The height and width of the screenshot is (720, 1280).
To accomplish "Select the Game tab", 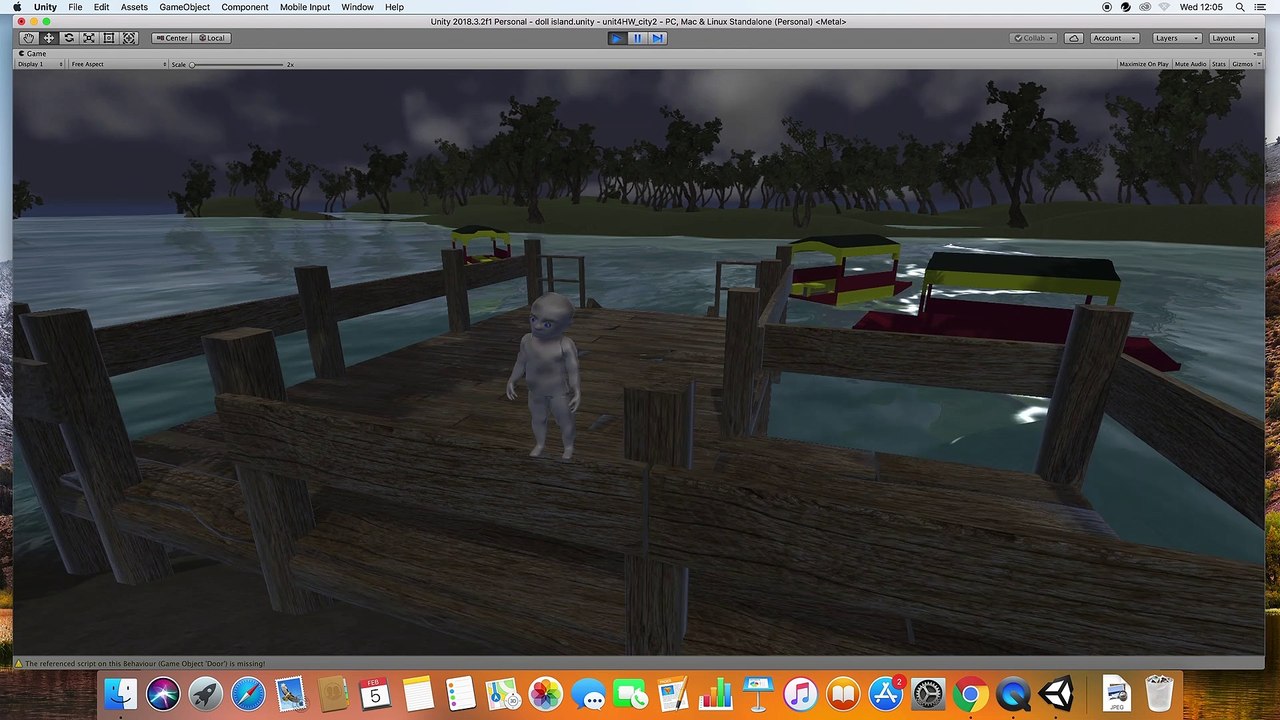I will [x=32, y=54].
